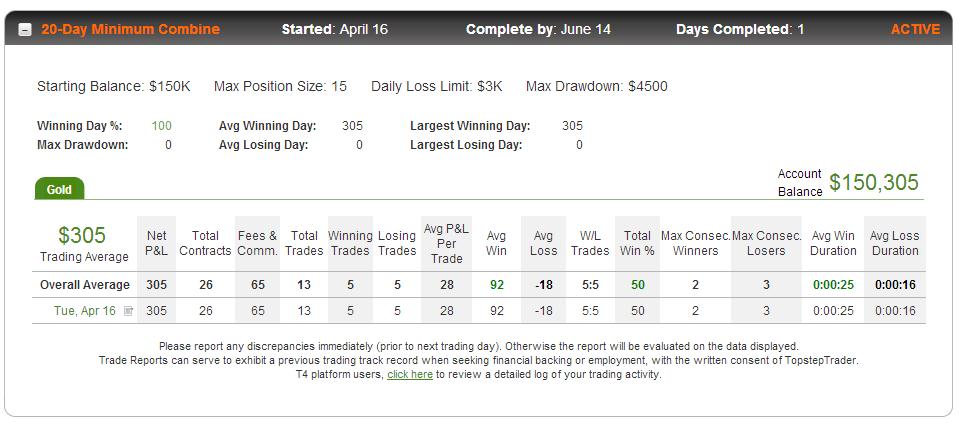Collapse the 20-Day Minimum Combine panel
This screenshot has height=423, width=963.
pyautogui.click(x=25, y=30)
